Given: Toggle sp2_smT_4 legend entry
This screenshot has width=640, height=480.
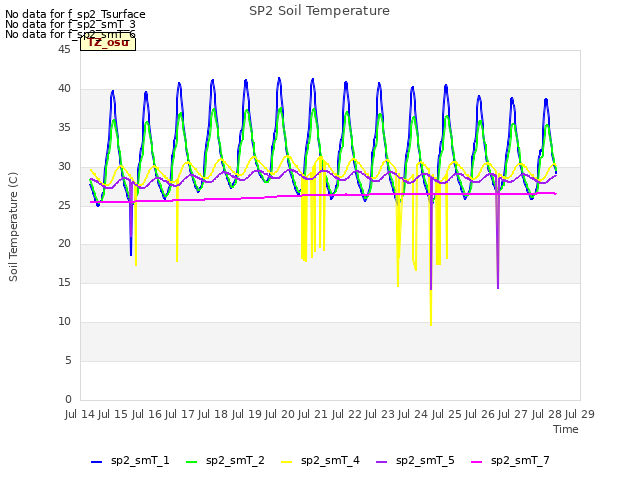Looking at the screenshot, I should point(320,461).
